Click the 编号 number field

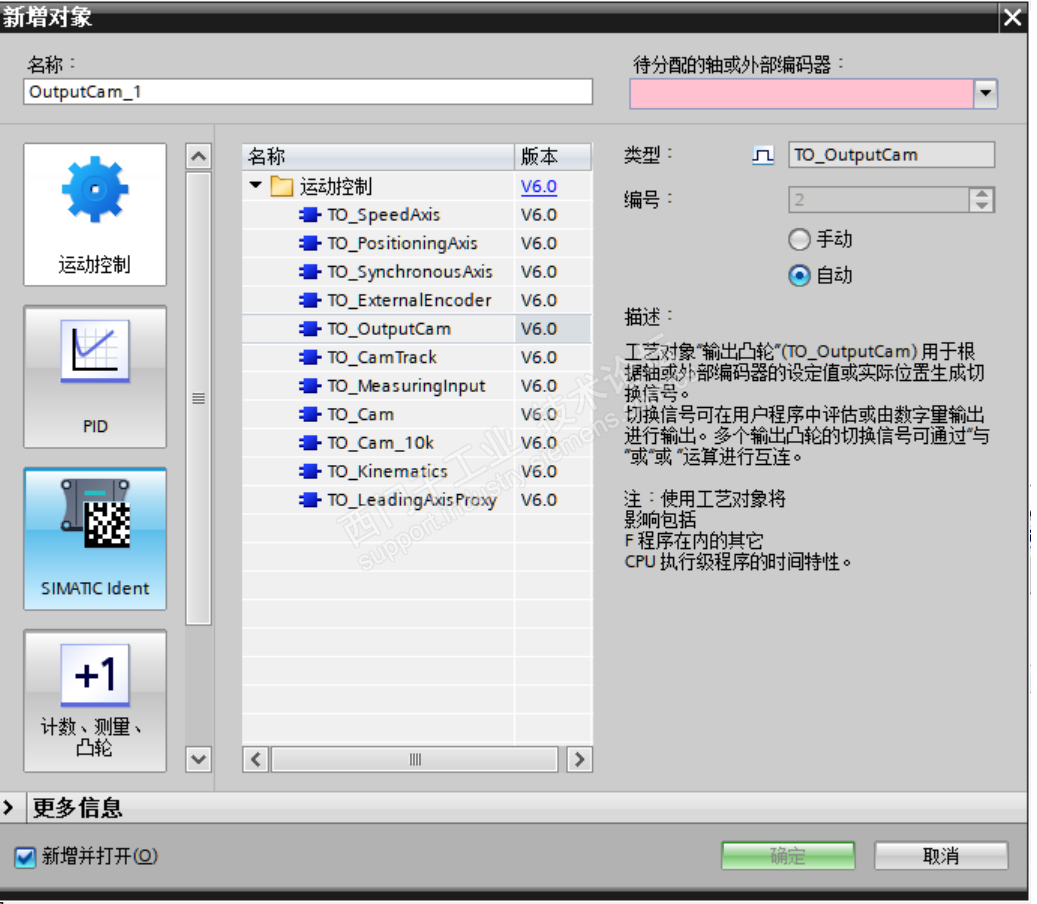point(879,199)
